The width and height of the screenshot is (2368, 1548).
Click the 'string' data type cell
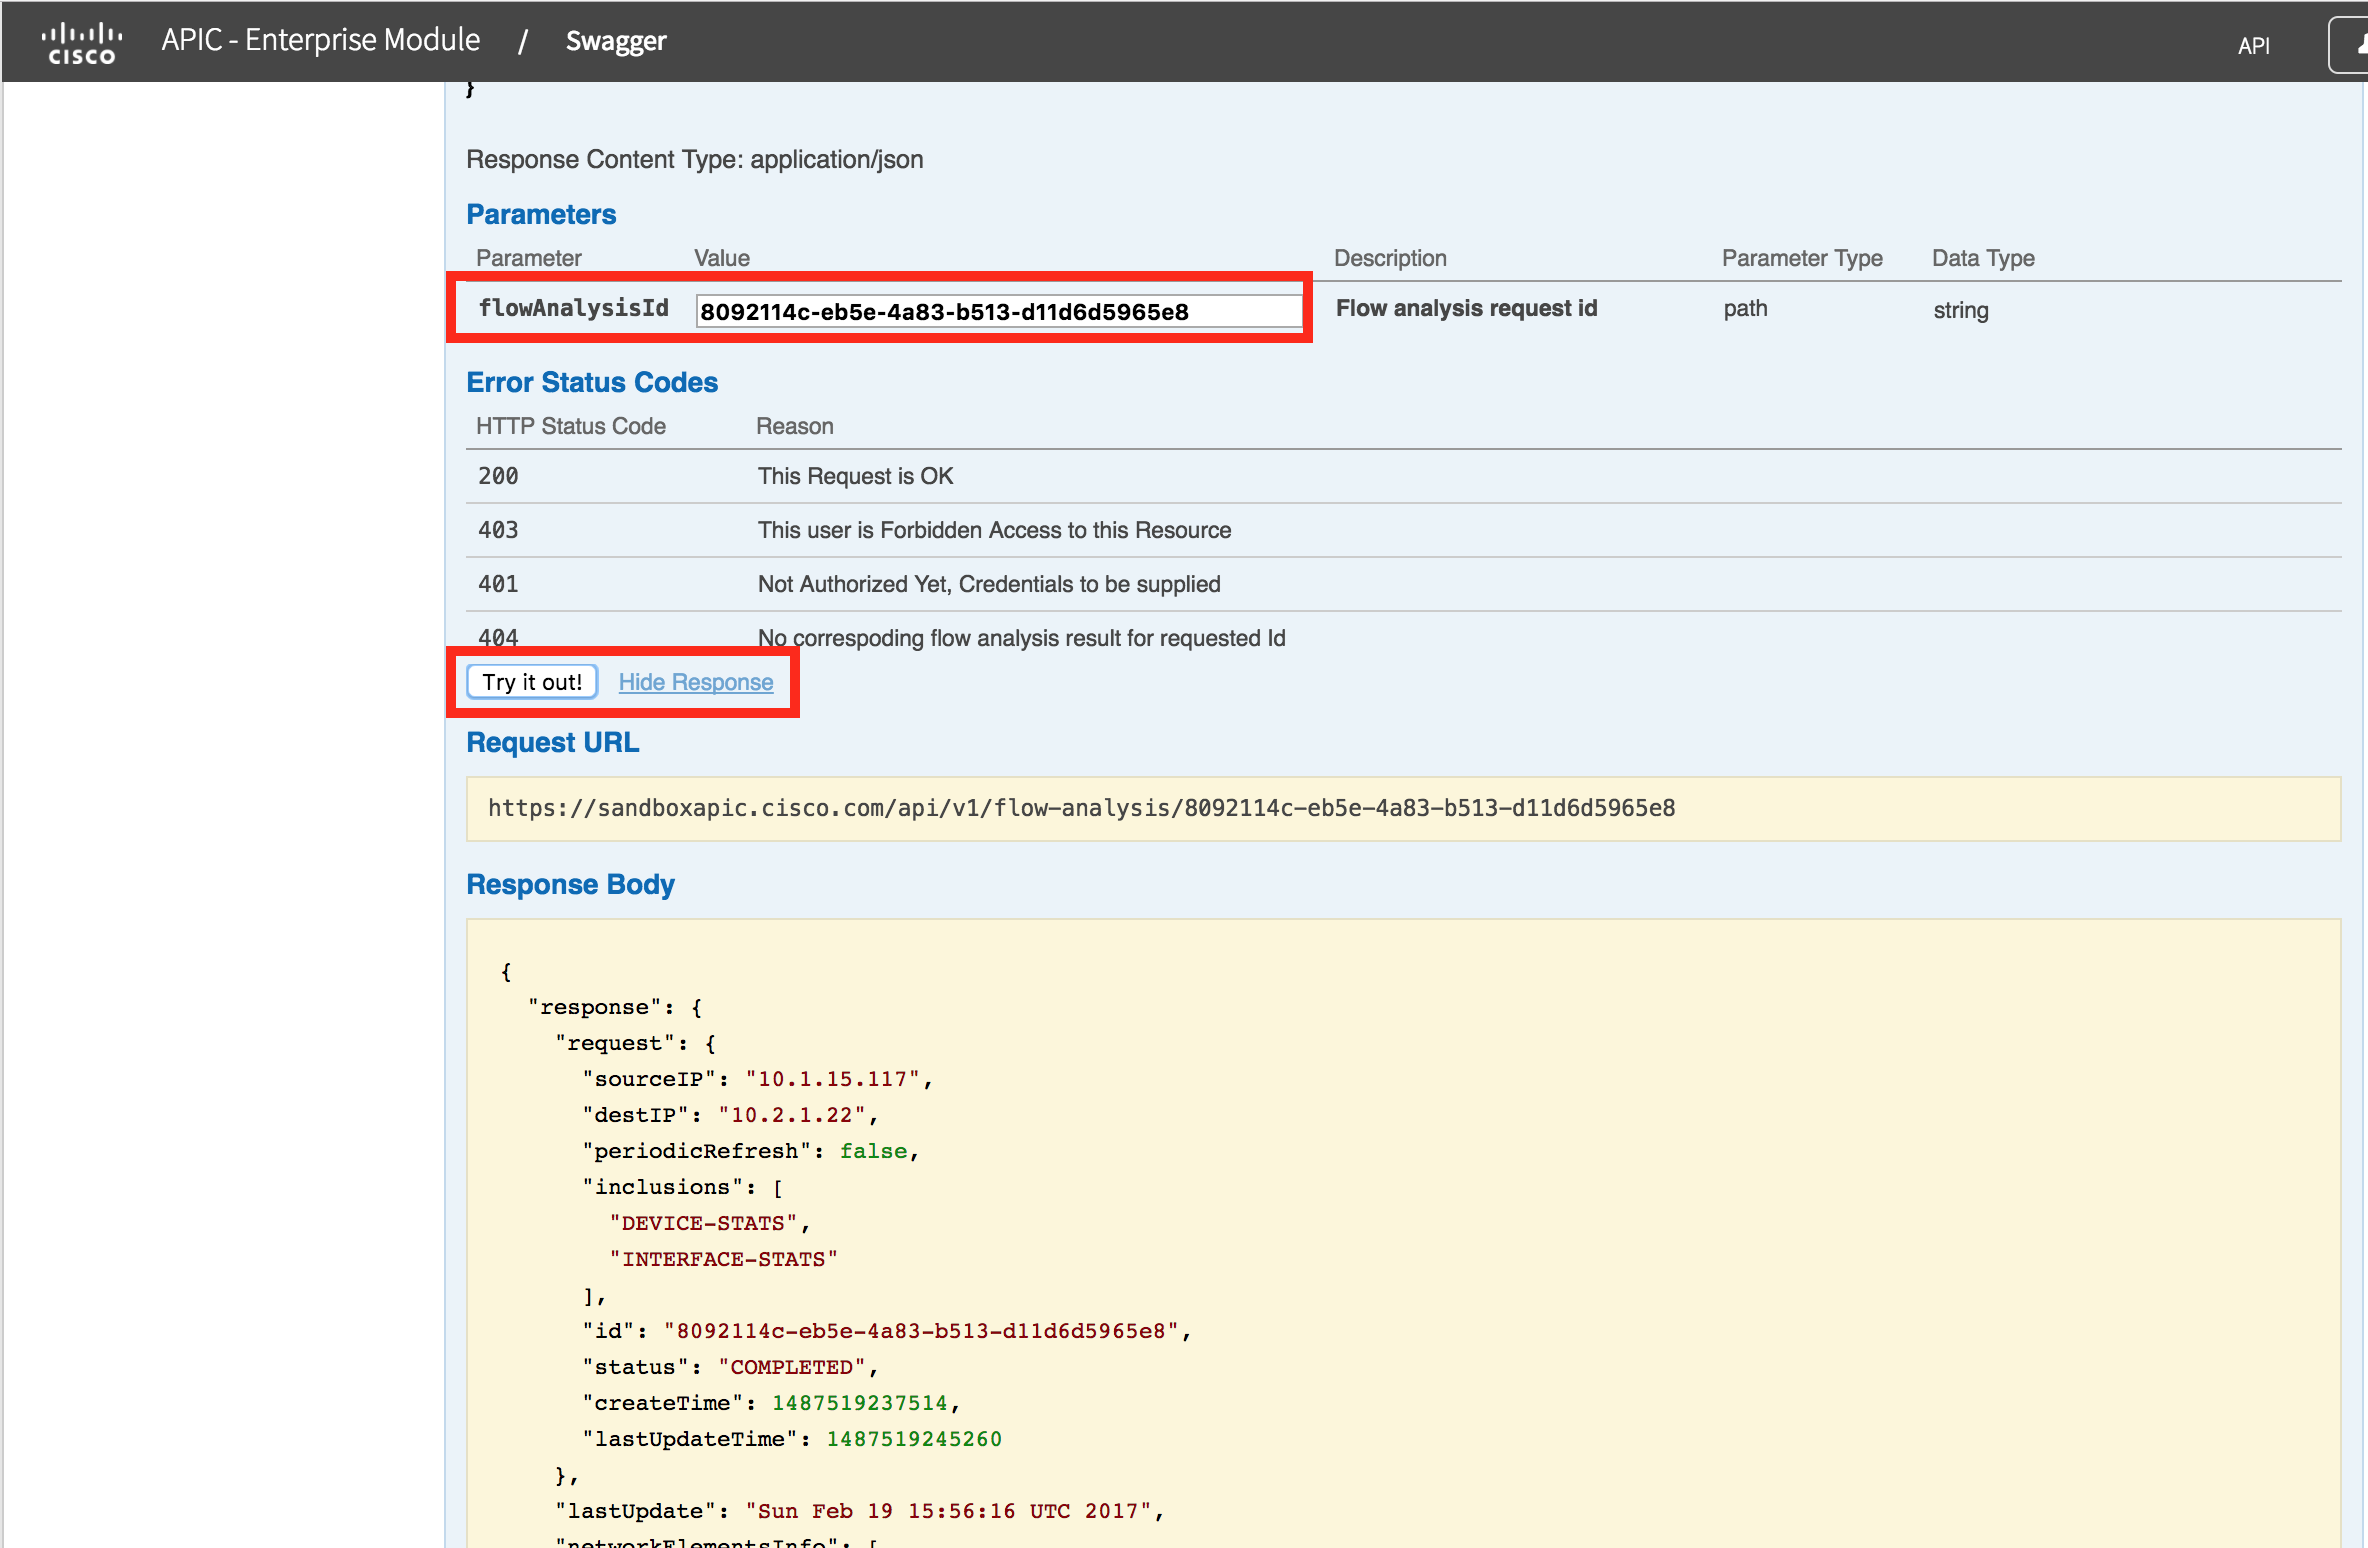point(1960,310)
